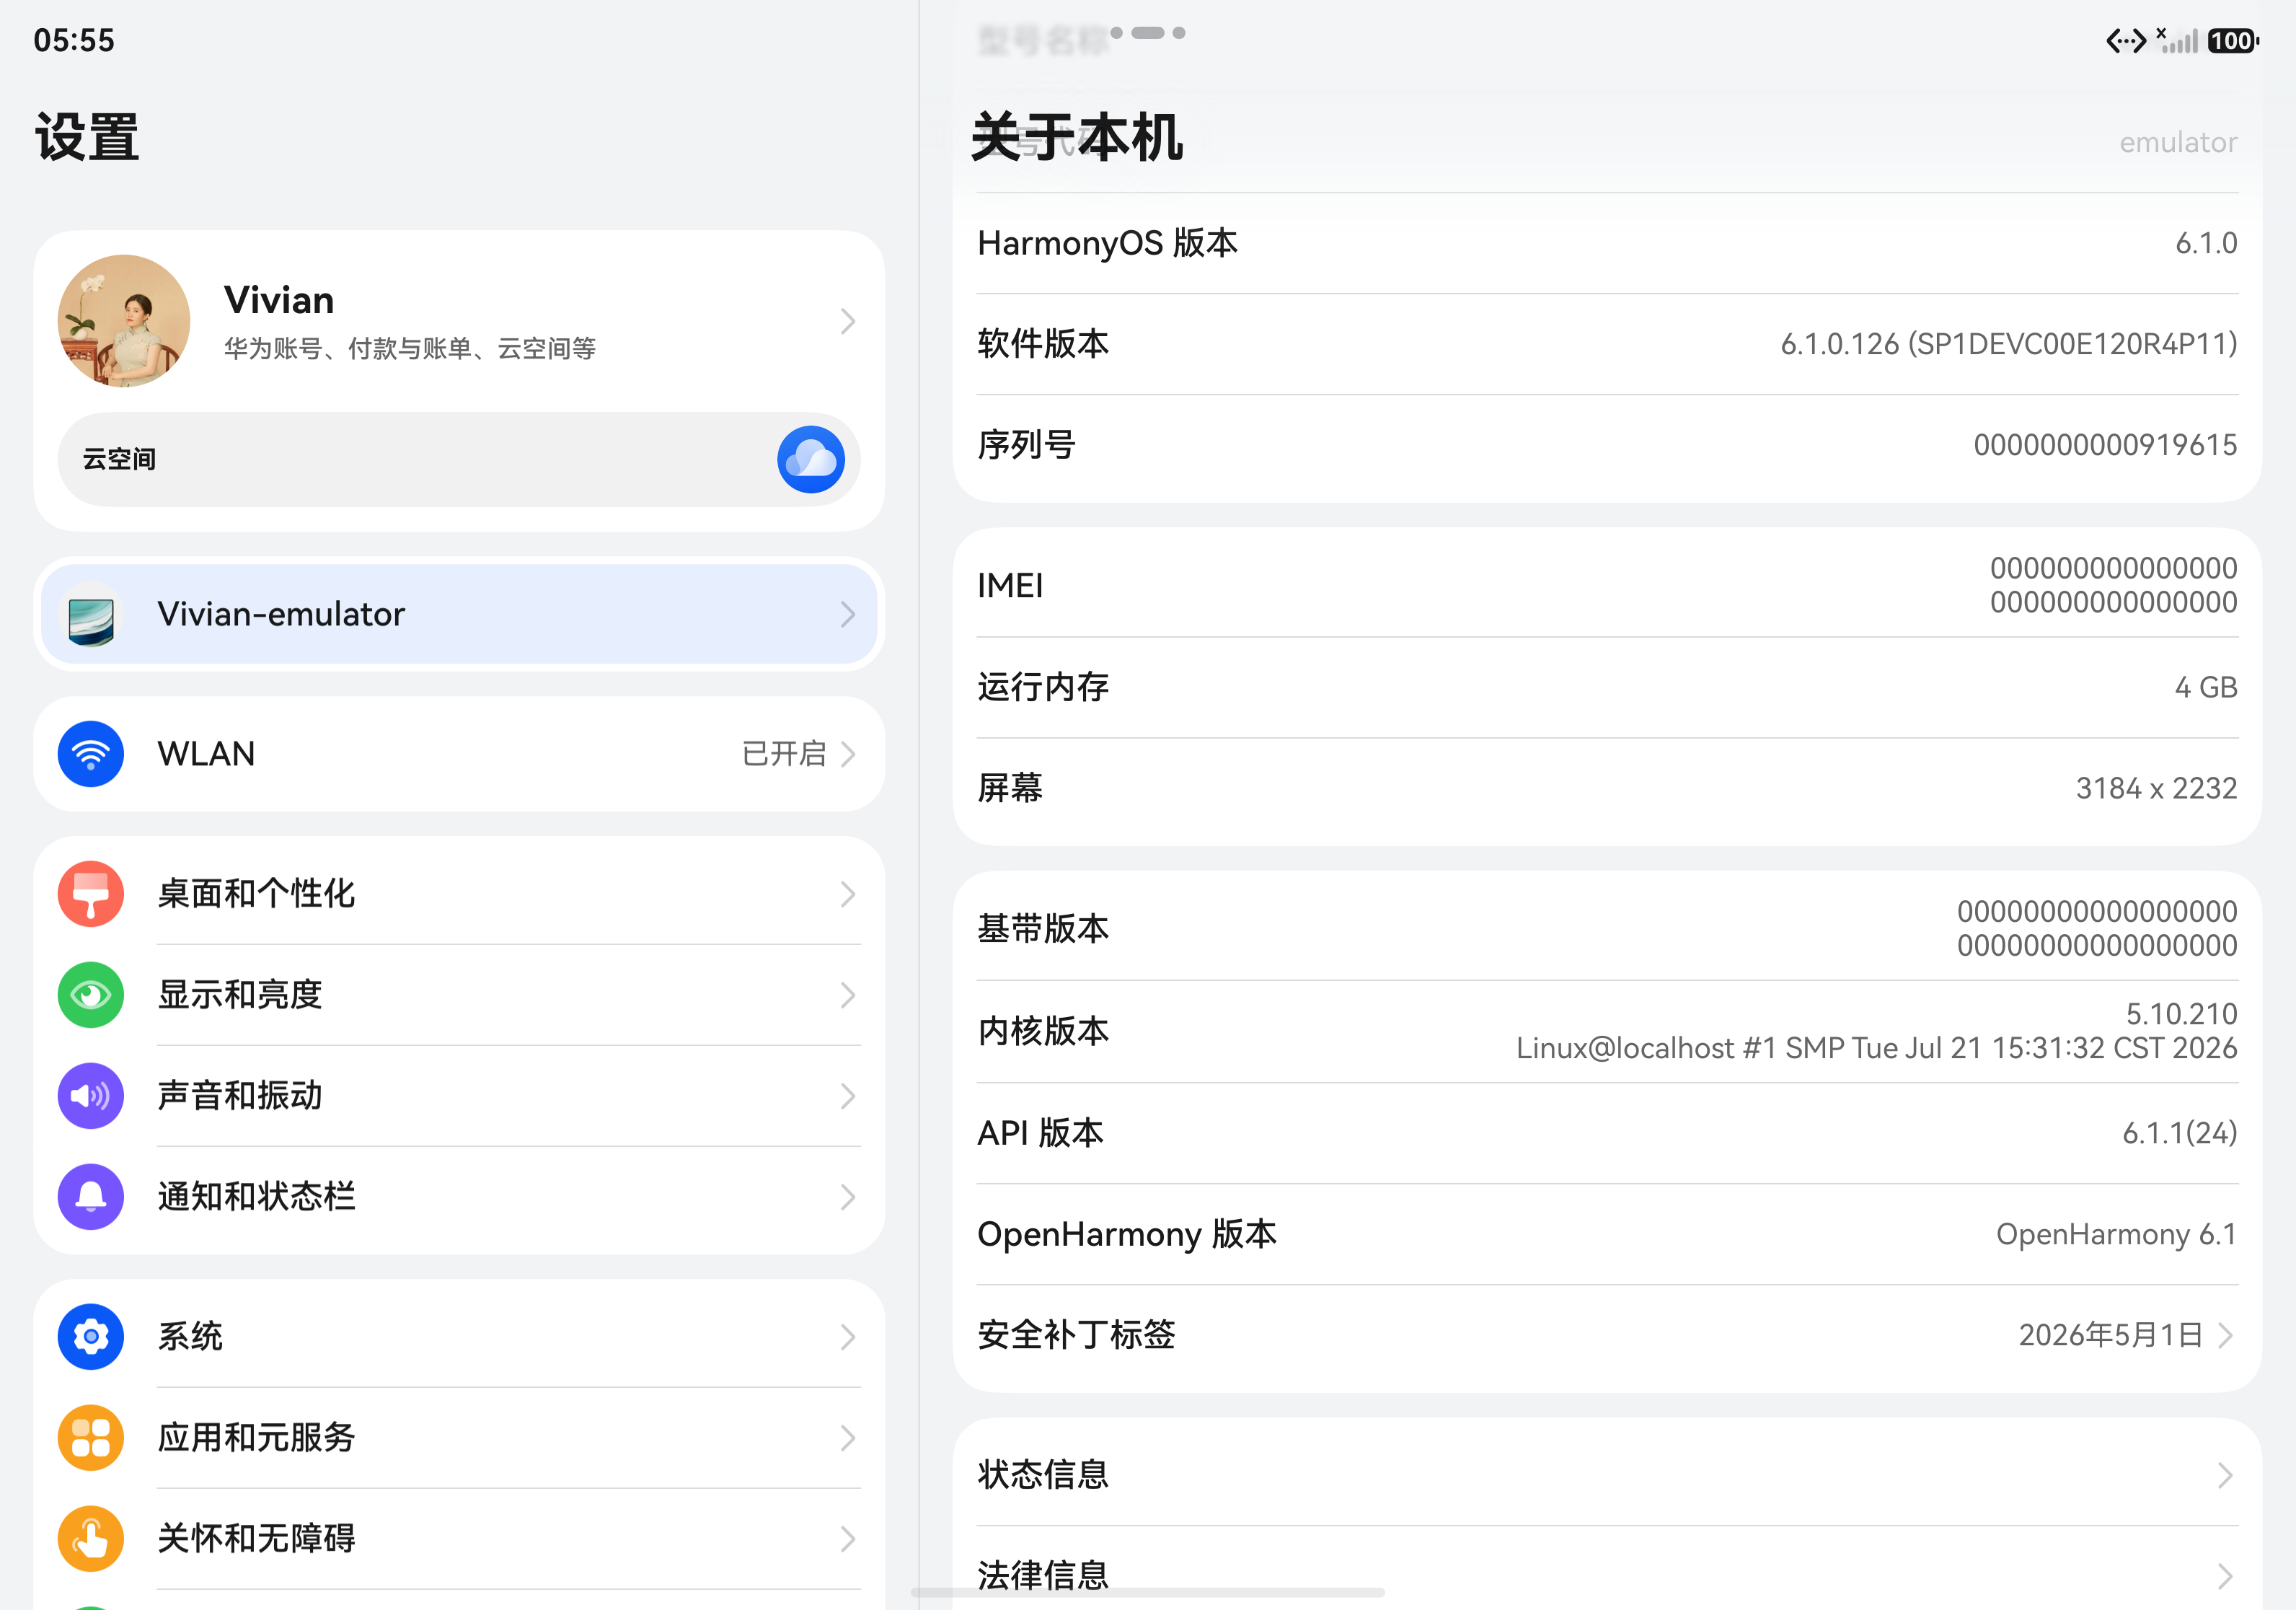Expand 声音和振动 chevron
The image size is (2296, 1610).
pyautogui.click(x=848, y=1096)
